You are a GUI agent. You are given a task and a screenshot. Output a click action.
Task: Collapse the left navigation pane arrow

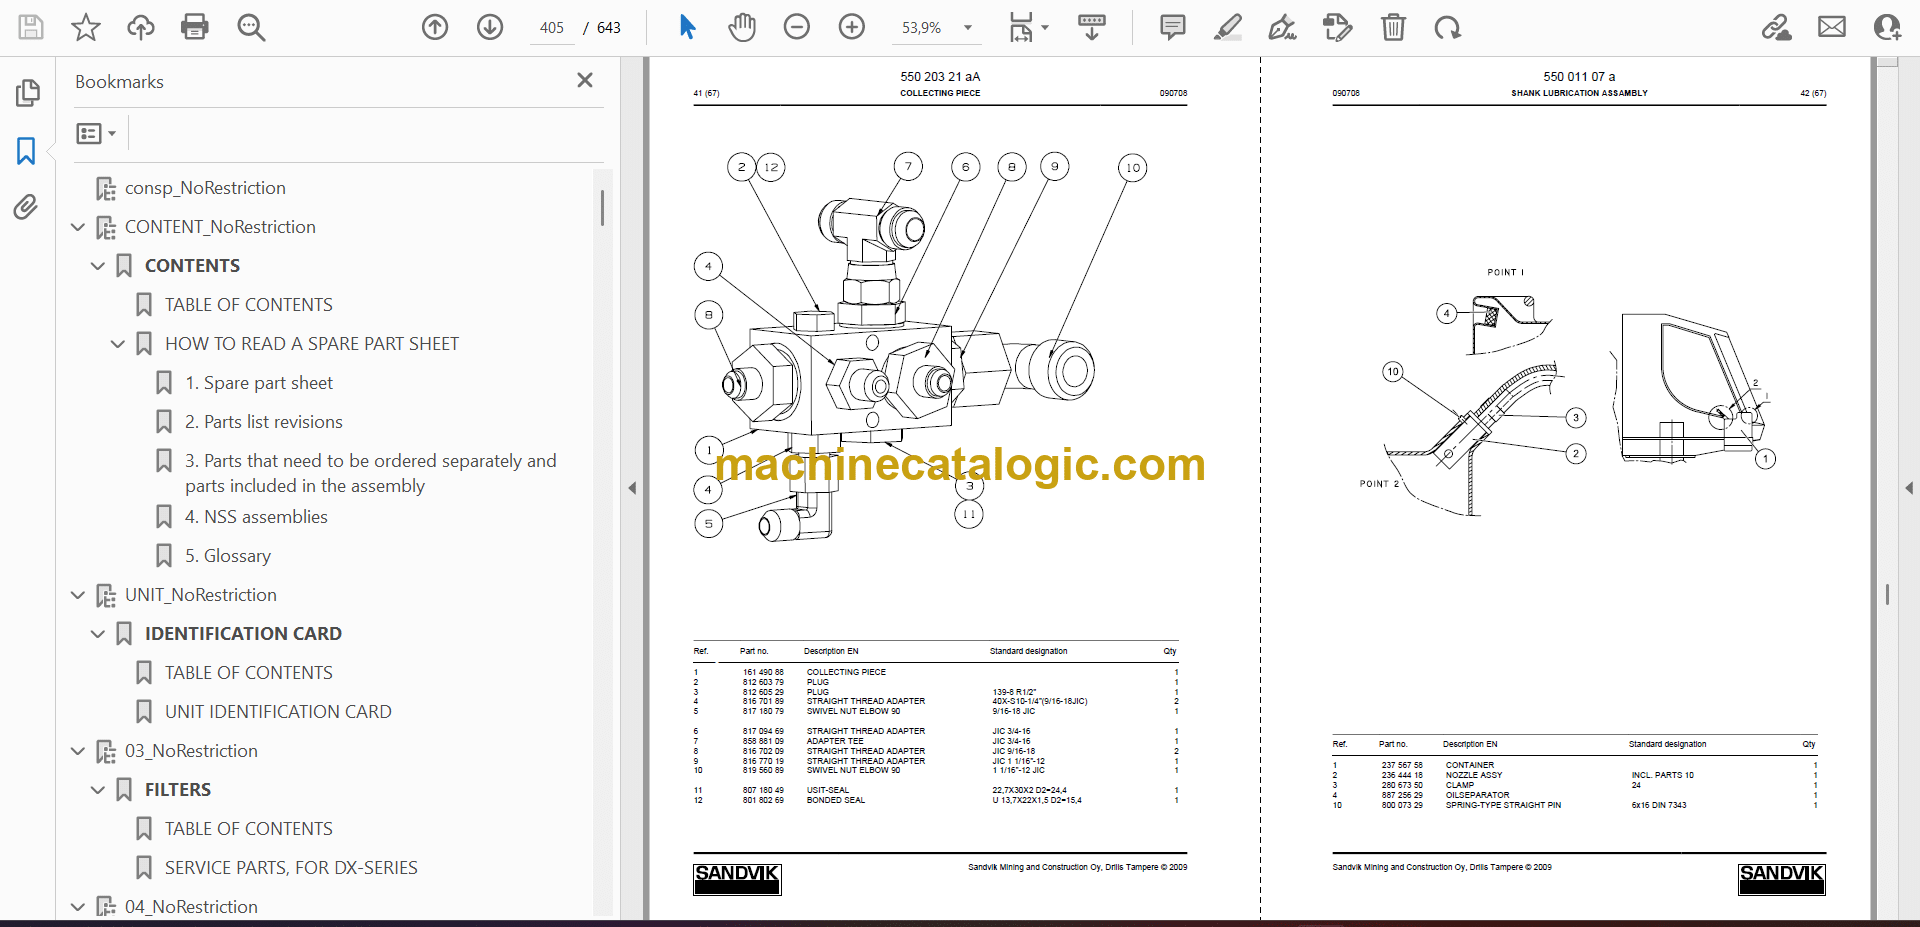pos(632,488)
